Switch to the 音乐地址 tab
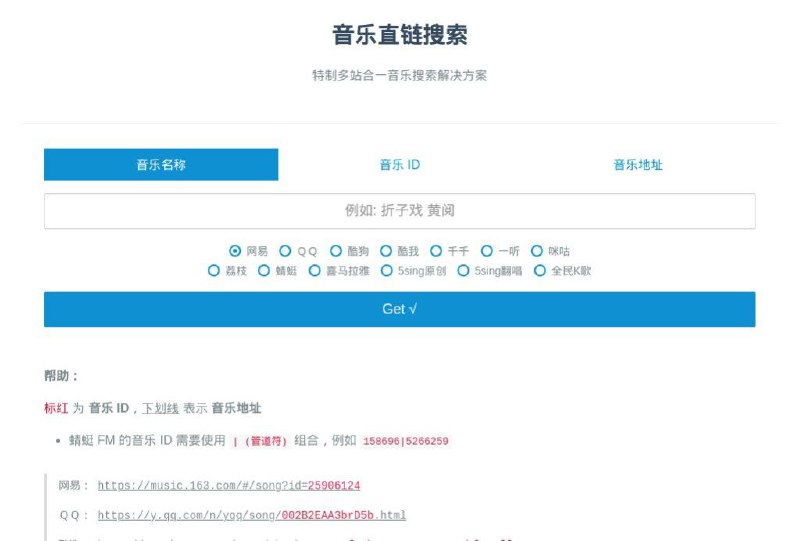 point(637,165)
